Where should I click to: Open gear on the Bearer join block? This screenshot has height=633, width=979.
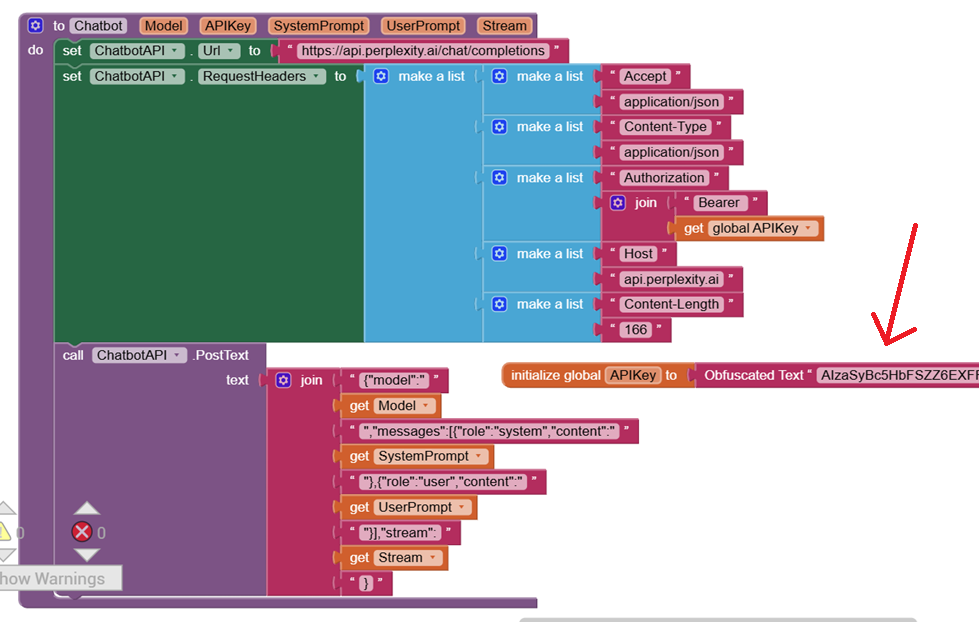617,203
